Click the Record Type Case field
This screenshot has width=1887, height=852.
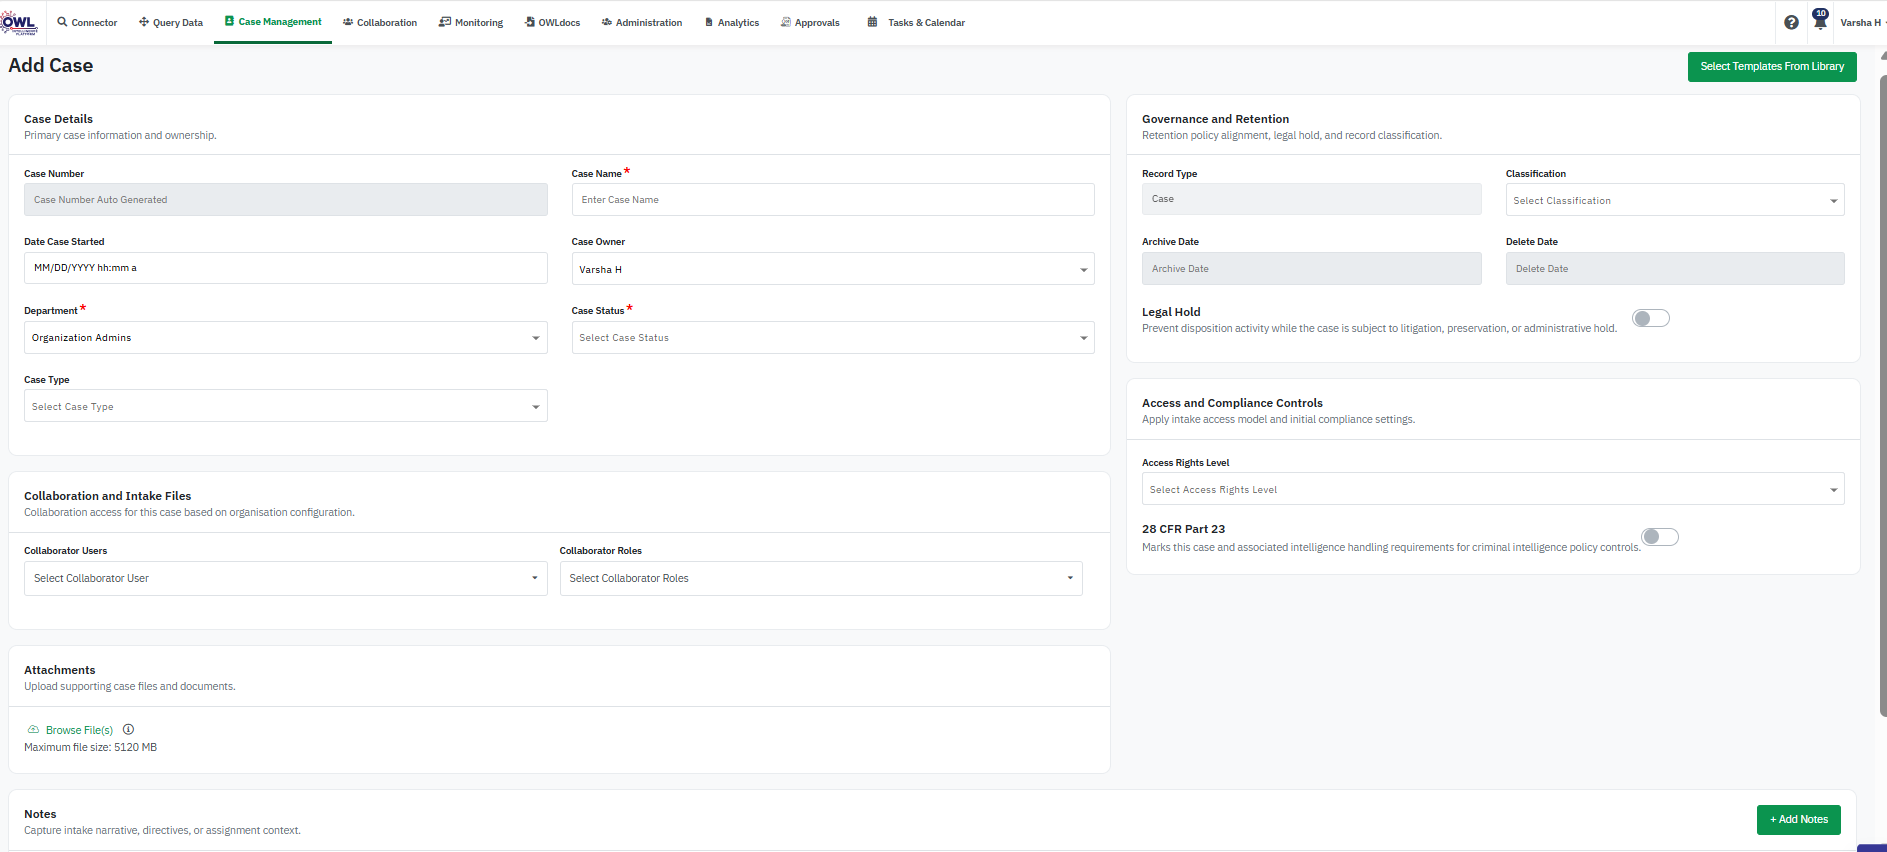pos(1312,199)
